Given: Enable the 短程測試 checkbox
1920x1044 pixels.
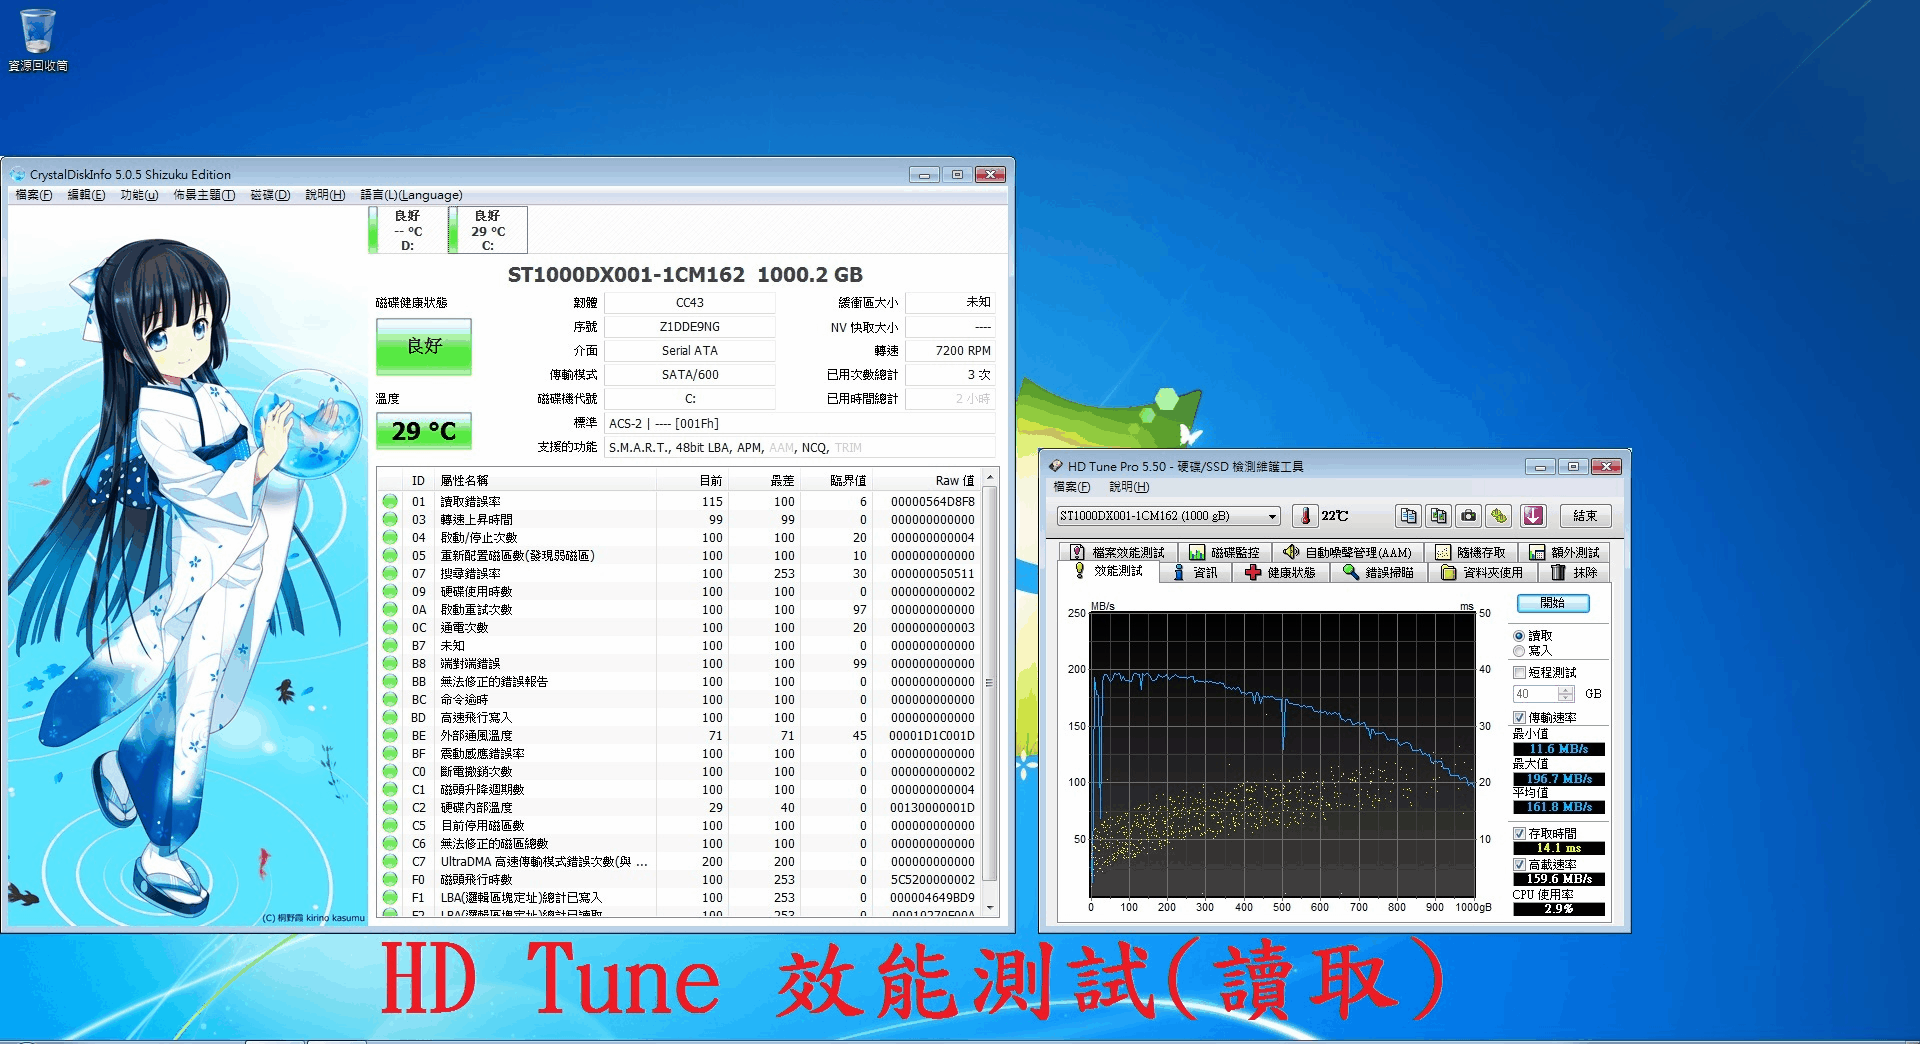Looking at the screenshot, I should click(1519, 673).
